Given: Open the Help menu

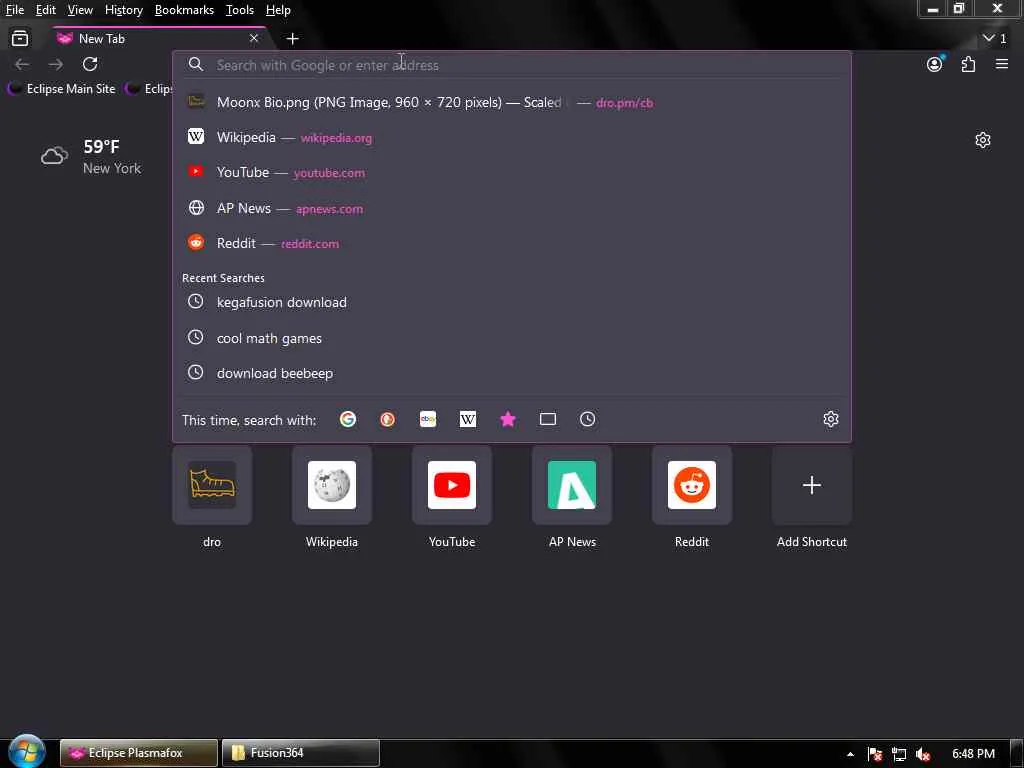Looking at the screenshot, I should click(278, 10).
